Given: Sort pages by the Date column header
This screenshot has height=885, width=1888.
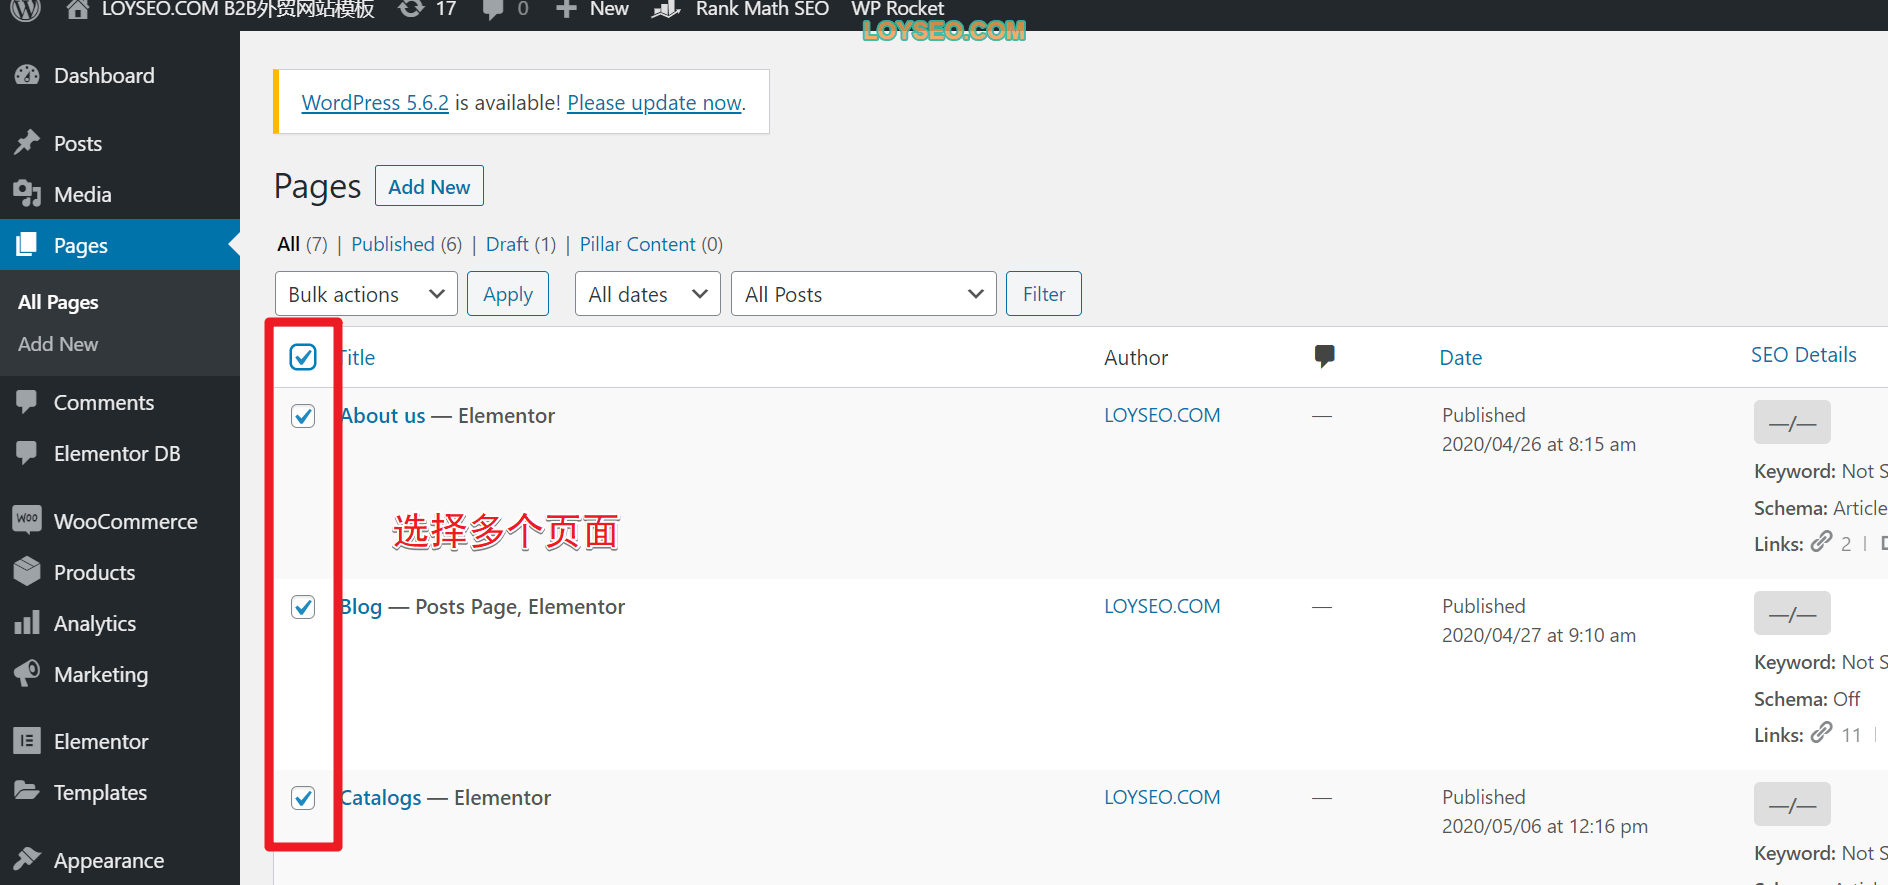Looking at the screenshot, I should pos(1461,357).
